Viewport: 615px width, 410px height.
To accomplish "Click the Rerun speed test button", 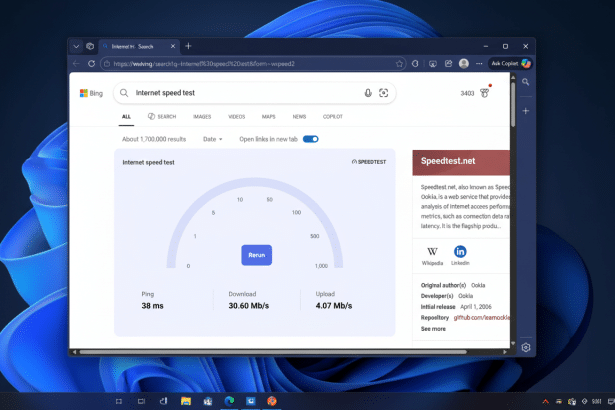I will click(257, 255).
